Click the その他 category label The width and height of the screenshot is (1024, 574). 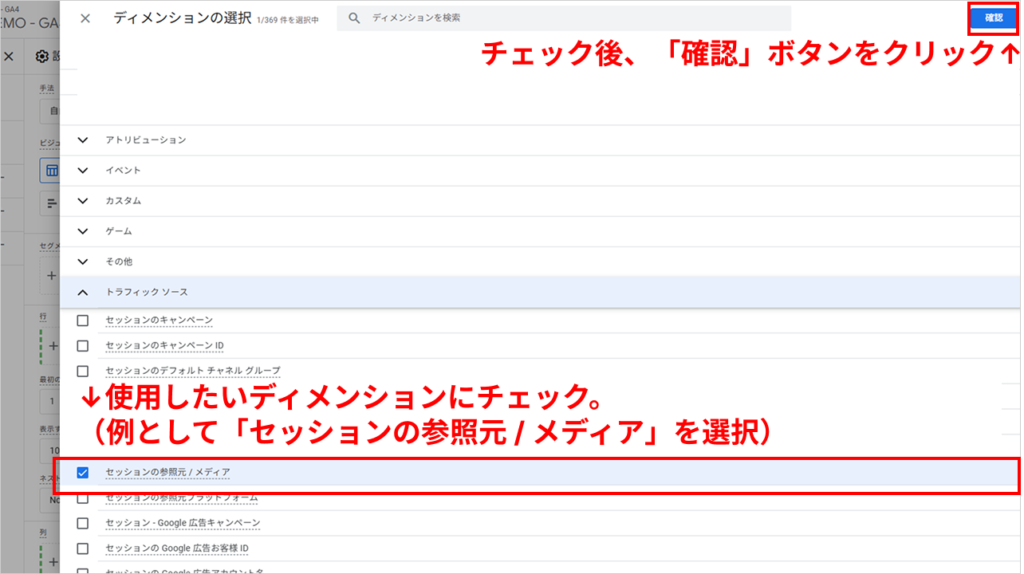pos(119,261)
